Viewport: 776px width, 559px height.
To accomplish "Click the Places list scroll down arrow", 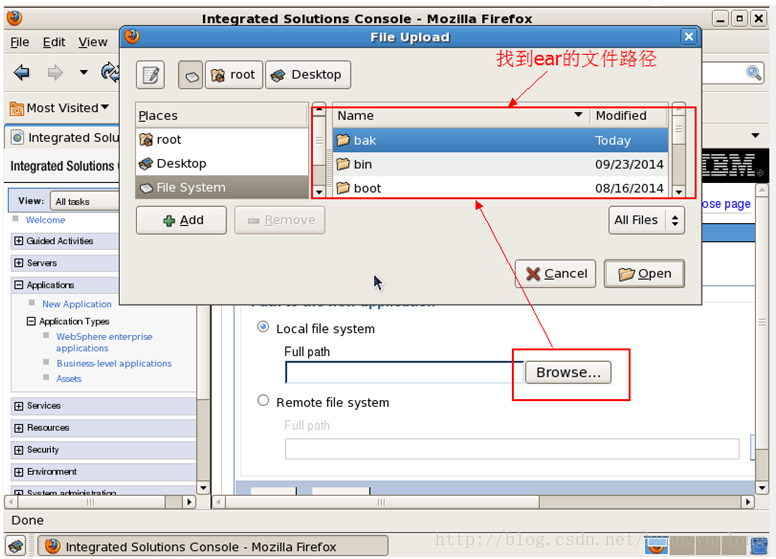I will (x=319, y=192).
